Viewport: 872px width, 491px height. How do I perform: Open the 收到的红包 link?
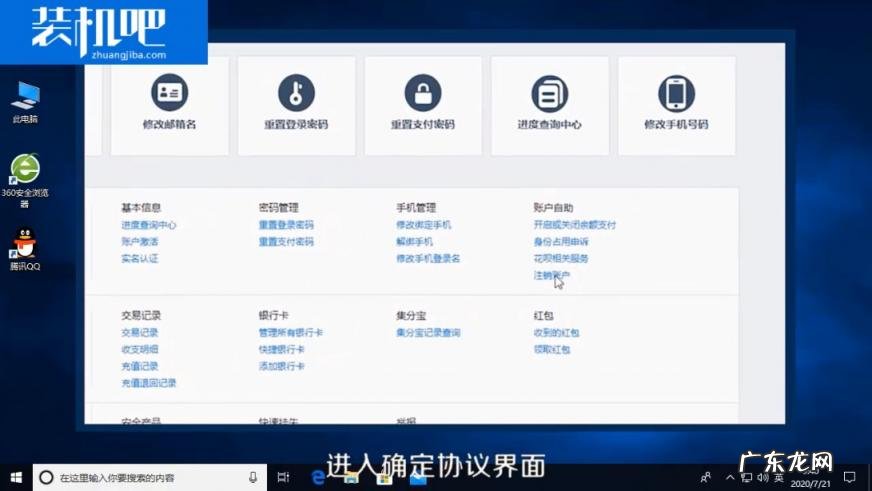(x=556, y=333)
